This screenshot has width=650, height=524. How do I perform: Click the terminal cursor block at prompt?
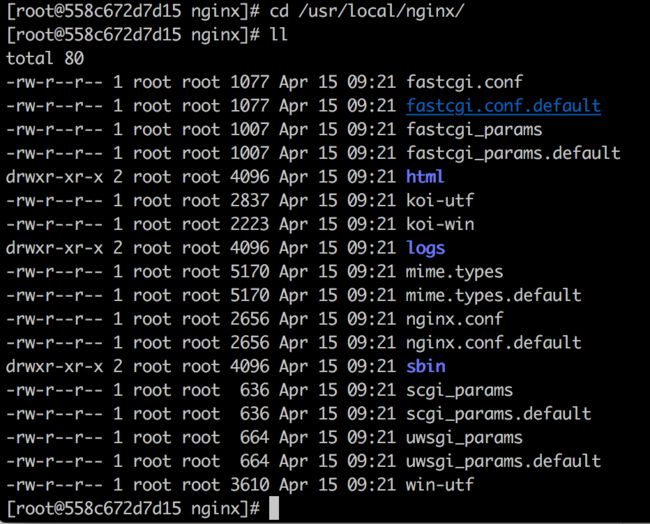point(274,508)
